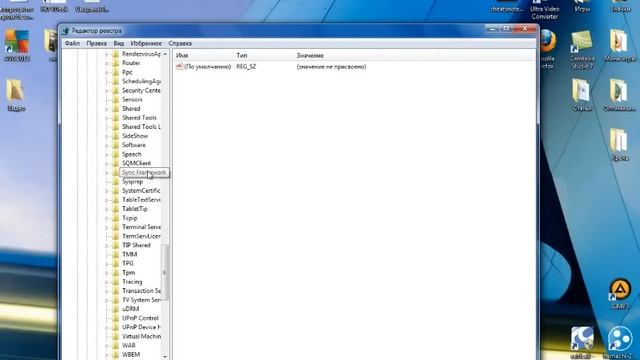Select the SystemCertificates key

coord(141,191)
